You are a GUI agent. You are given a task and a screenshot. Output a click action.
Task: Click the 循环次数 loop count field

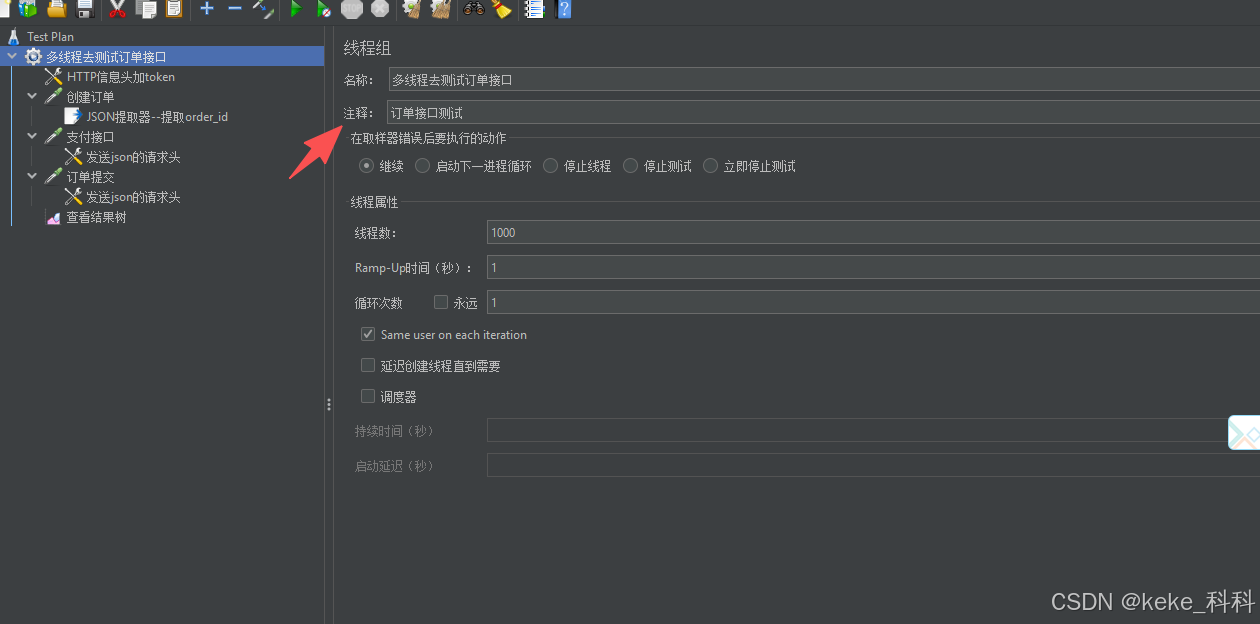point(873,302)
